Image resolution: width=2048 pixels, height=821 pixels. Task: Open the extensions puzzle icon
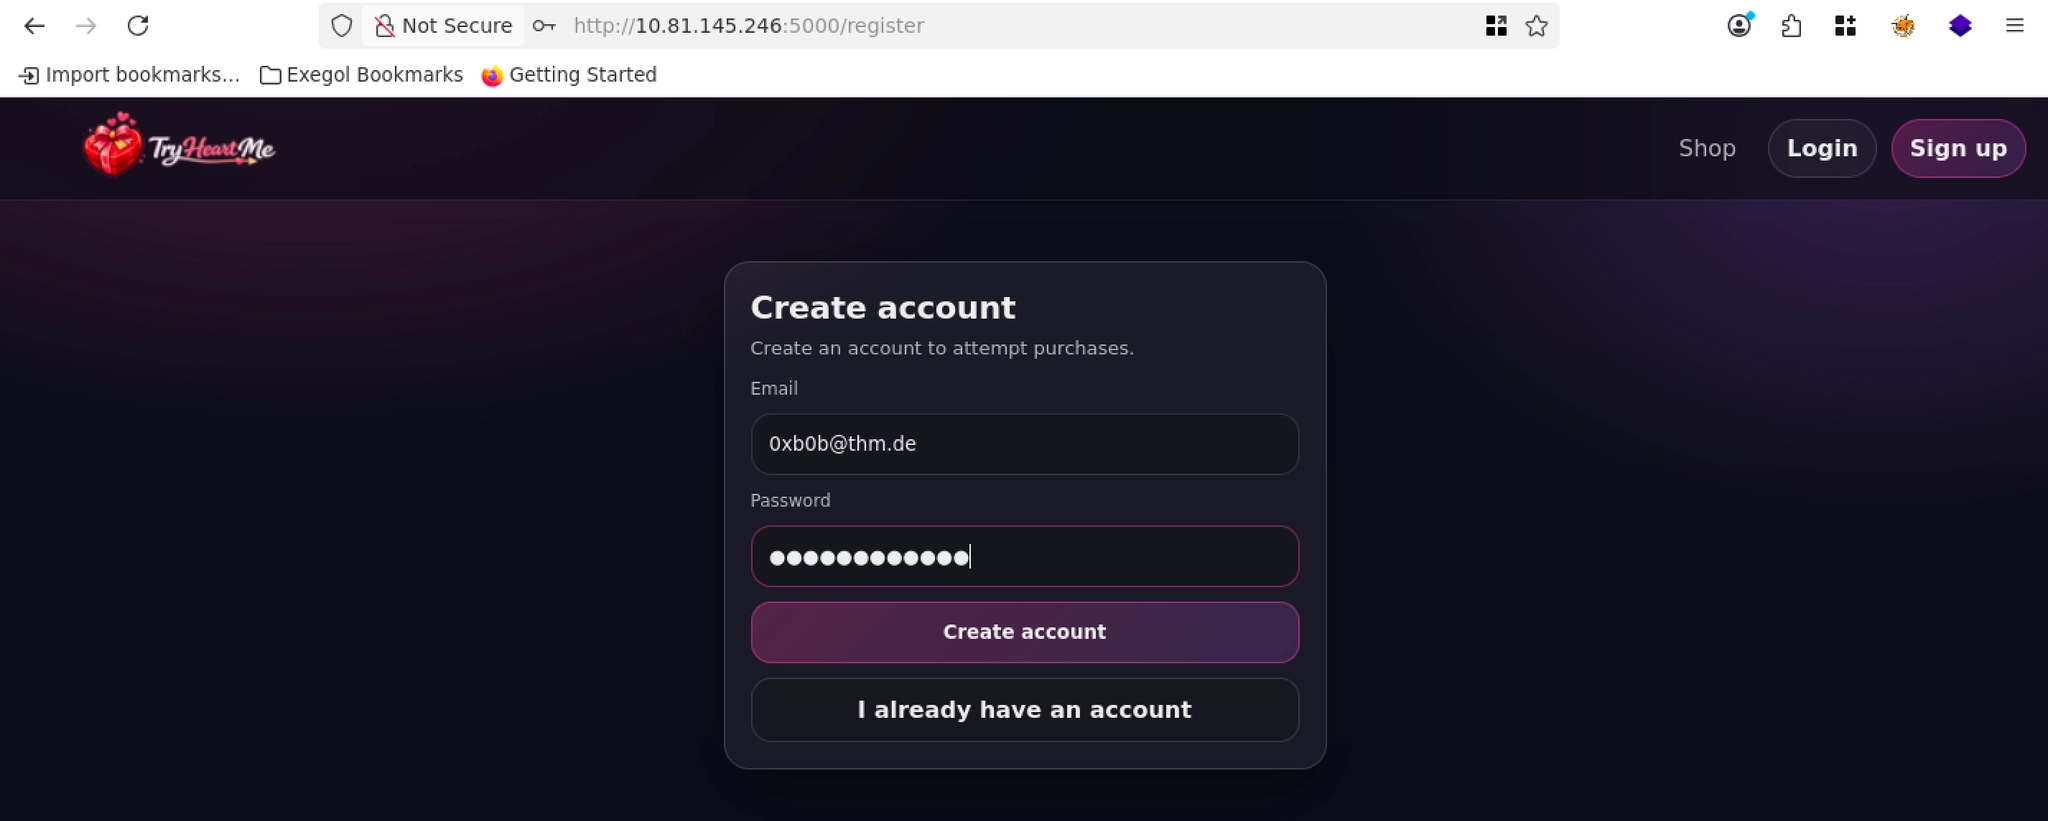(1792, 26)
